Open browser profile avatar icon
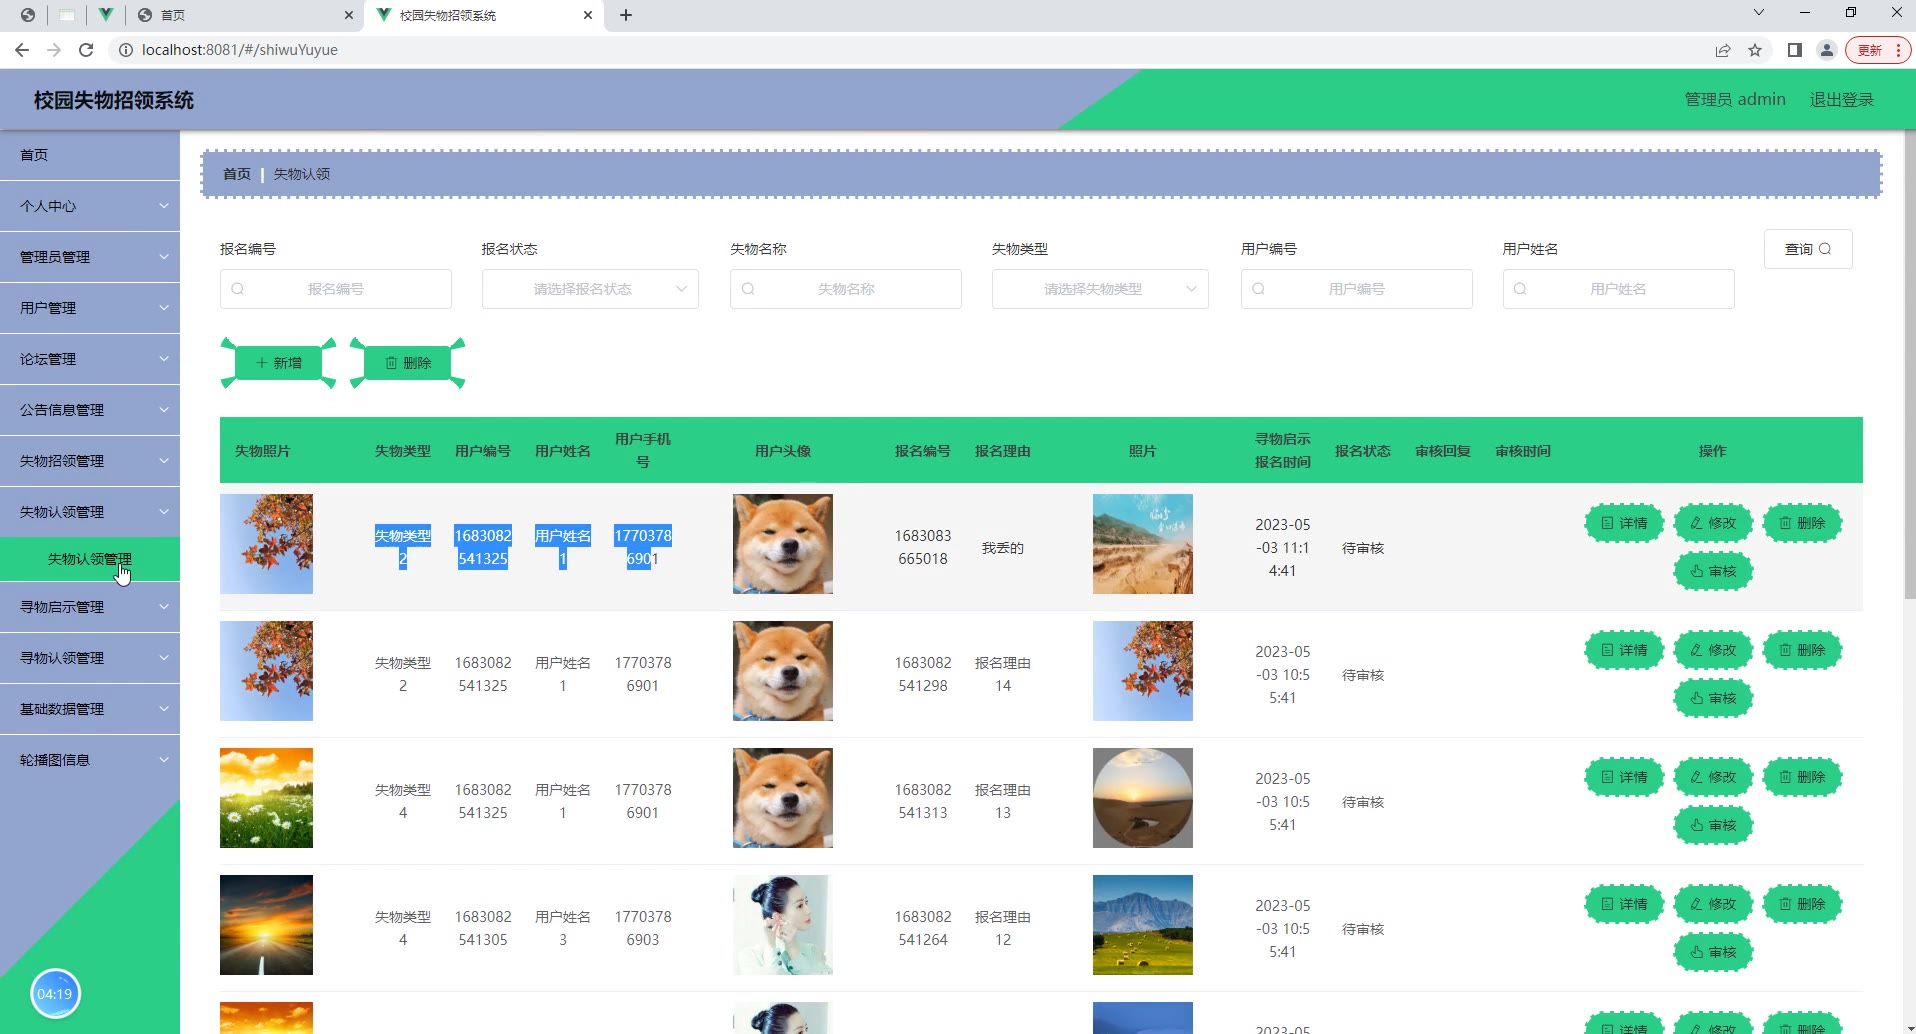Screen dimensions: 1916x1034 click(1827, 50)
